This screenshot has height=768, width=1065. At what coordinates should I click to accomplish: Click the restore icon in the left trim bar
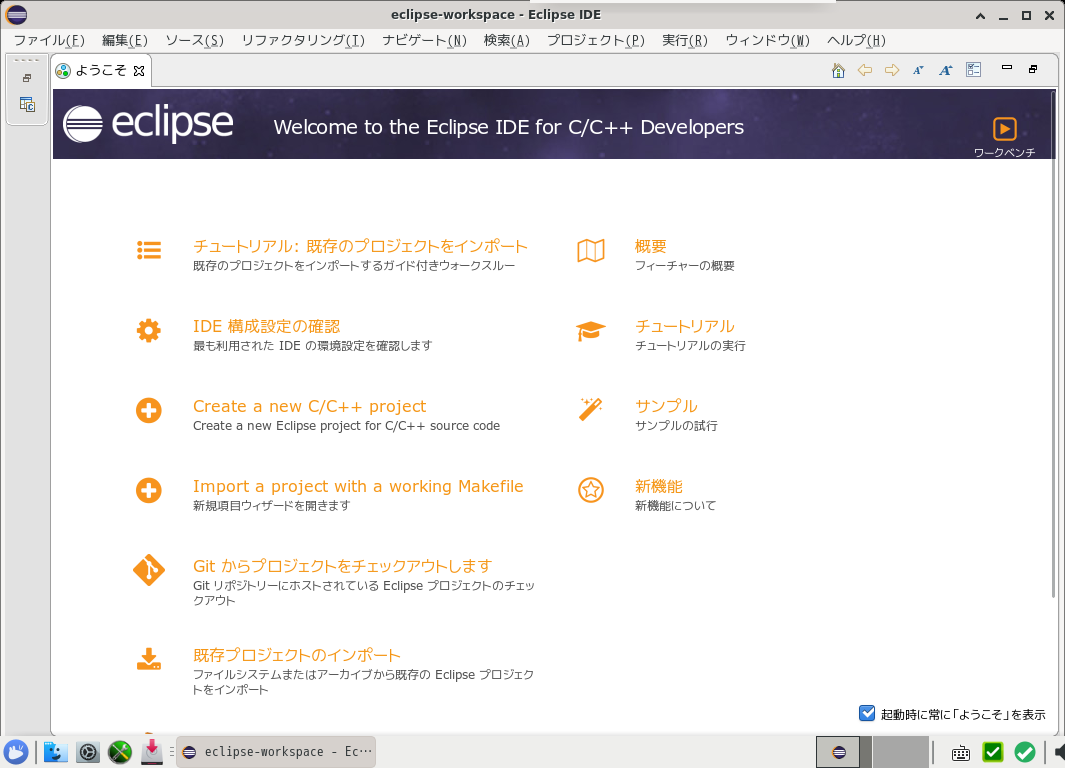27,78
